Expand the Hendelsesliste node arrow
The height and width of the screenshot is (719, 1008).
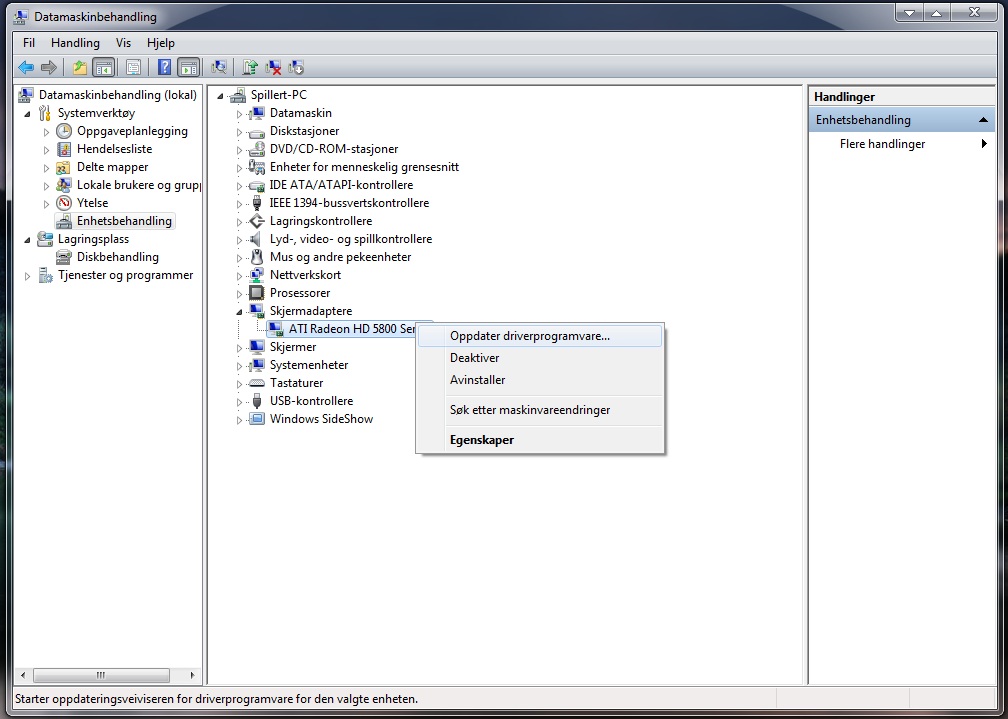tap(46, 150)
